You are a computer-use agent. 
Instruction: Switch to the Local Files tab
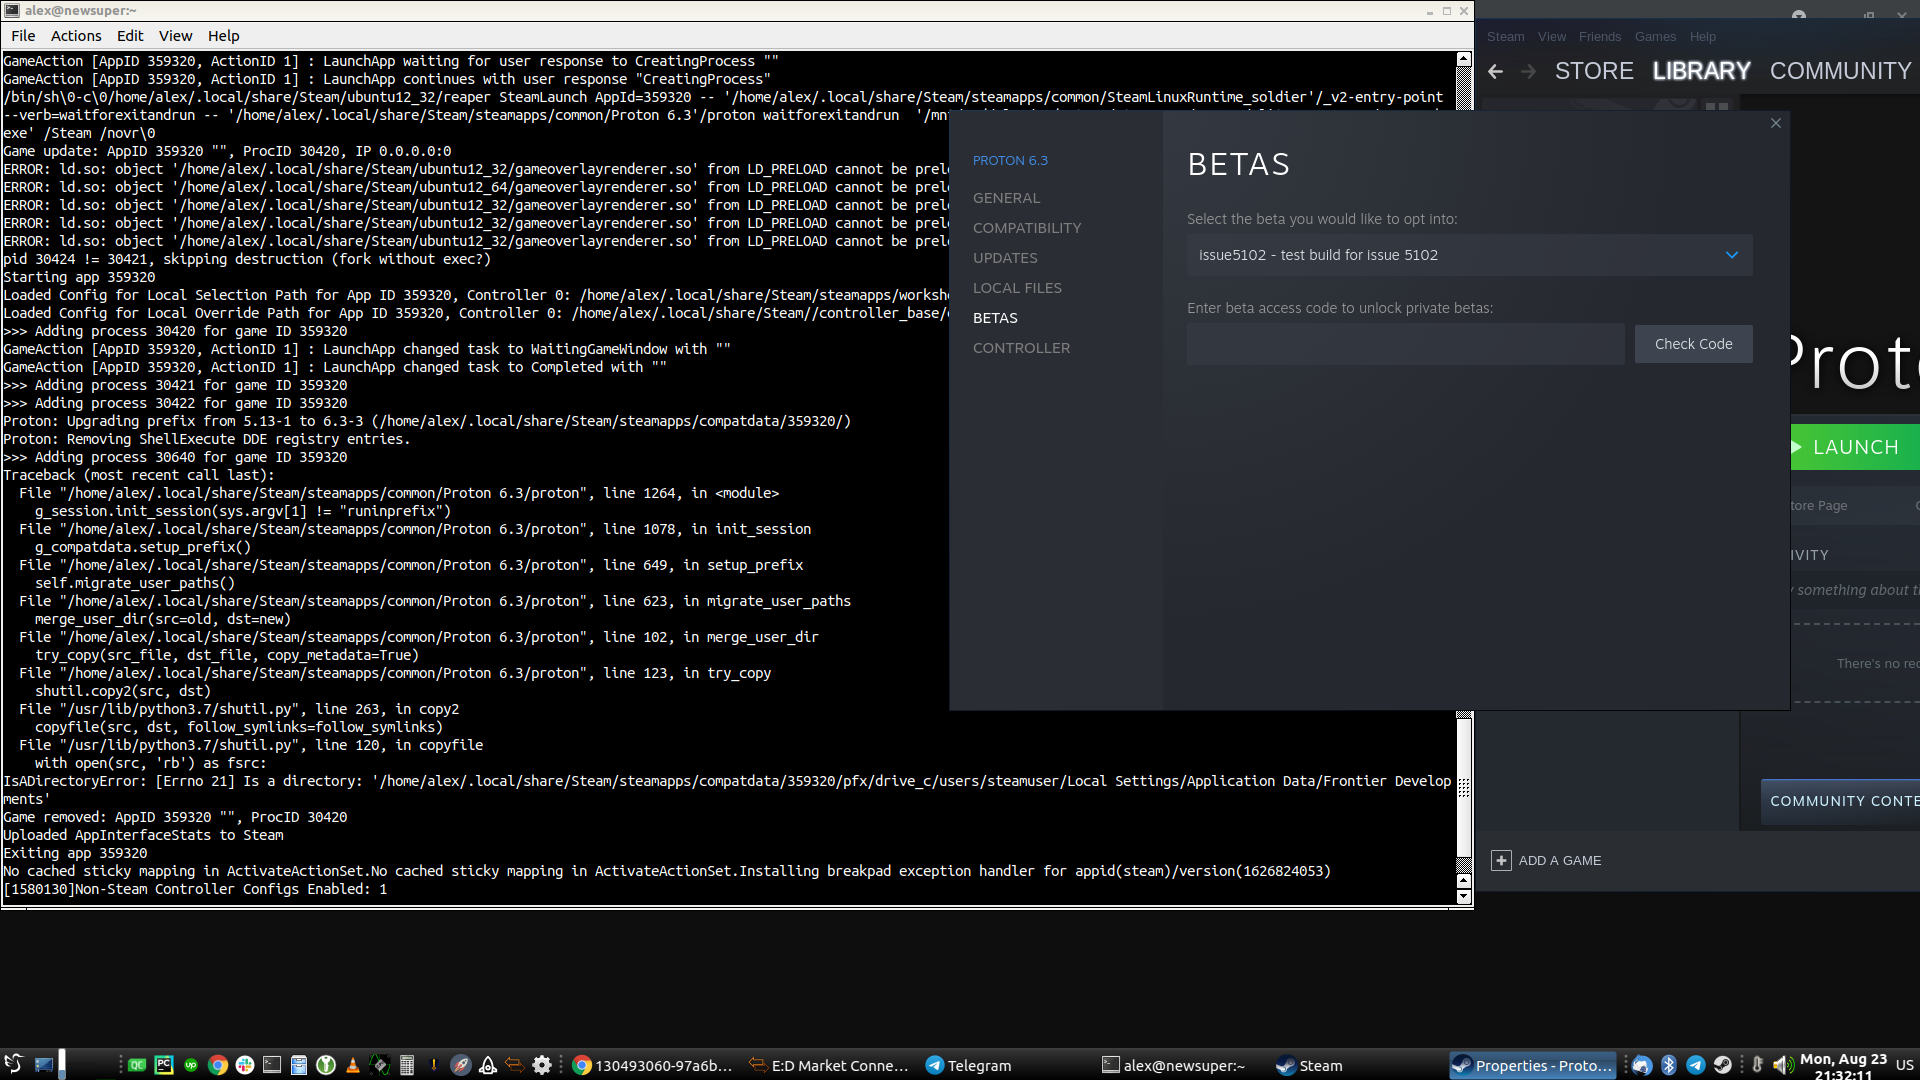click(x=1017, y=288)
